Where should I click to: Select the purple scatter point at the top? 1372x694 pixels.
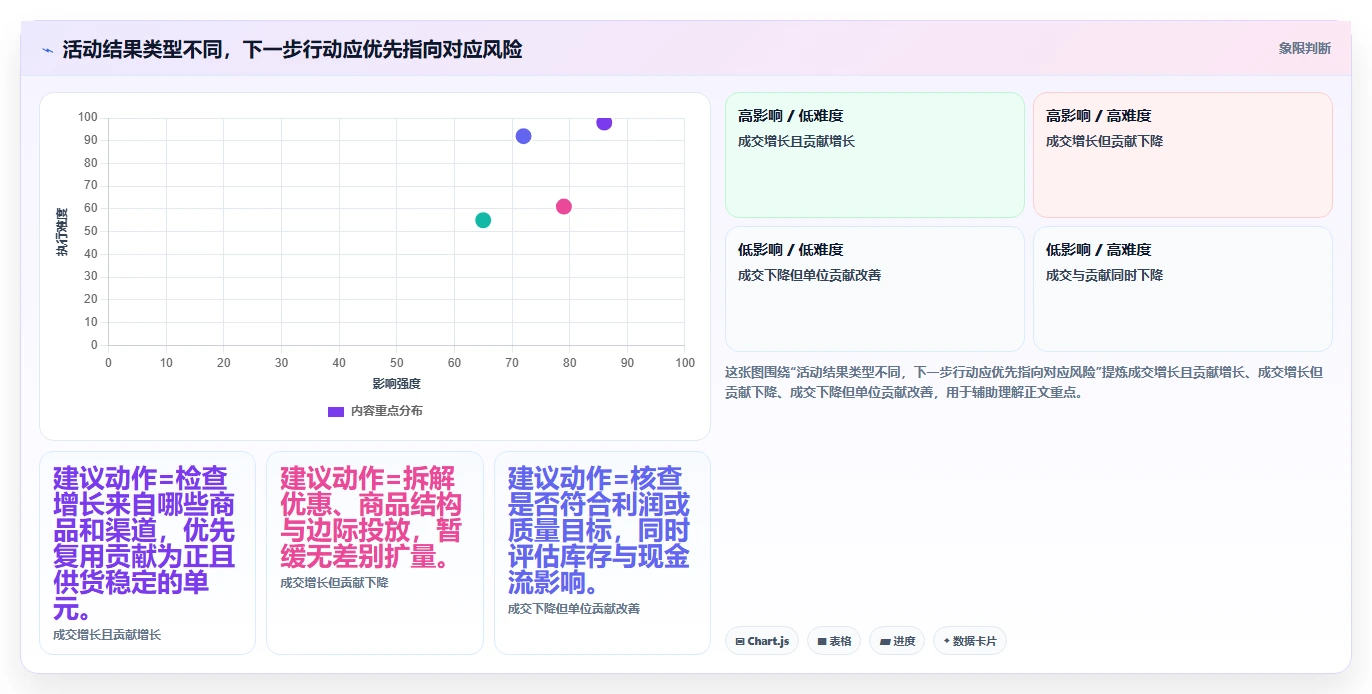pyautogui.click(x=604, y=122)
